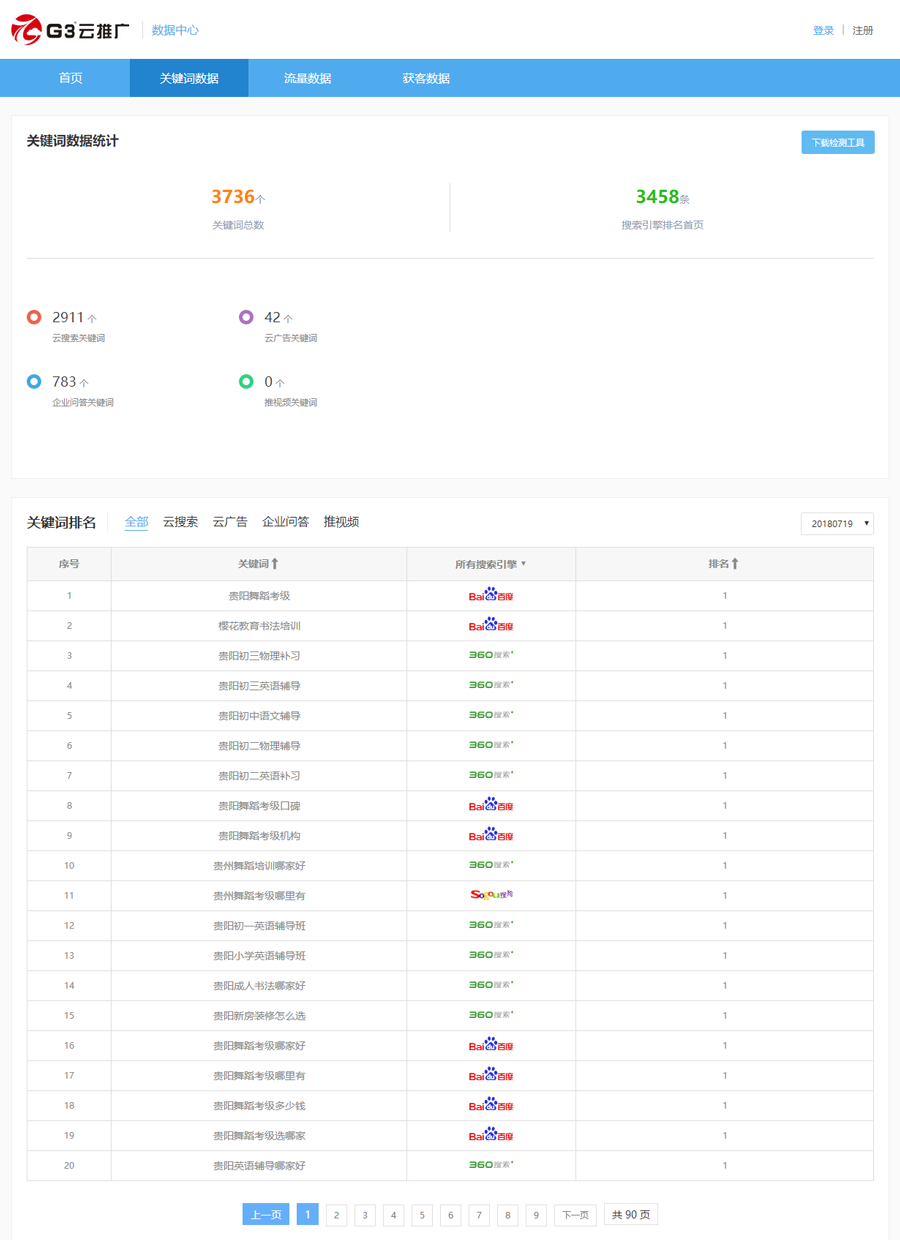Screen dimensions: 900x1240
Task: Click the 数据中心 header link
Action: pyautogui.click(x=175, y=30)
